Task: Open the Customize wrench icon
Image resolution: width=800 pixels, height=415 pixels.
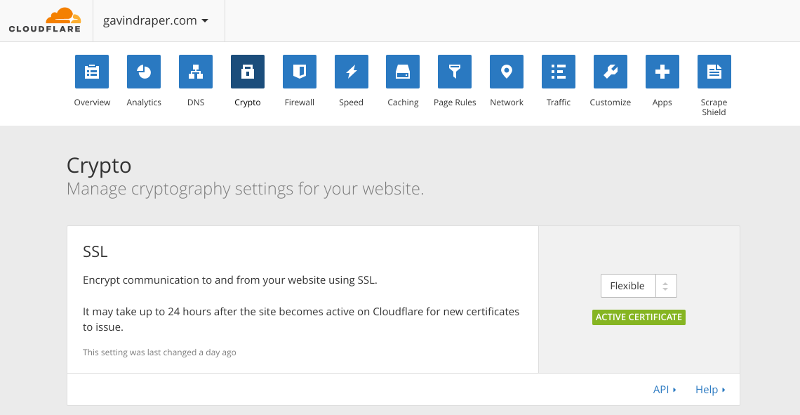Action: click(x=610, y=72)
